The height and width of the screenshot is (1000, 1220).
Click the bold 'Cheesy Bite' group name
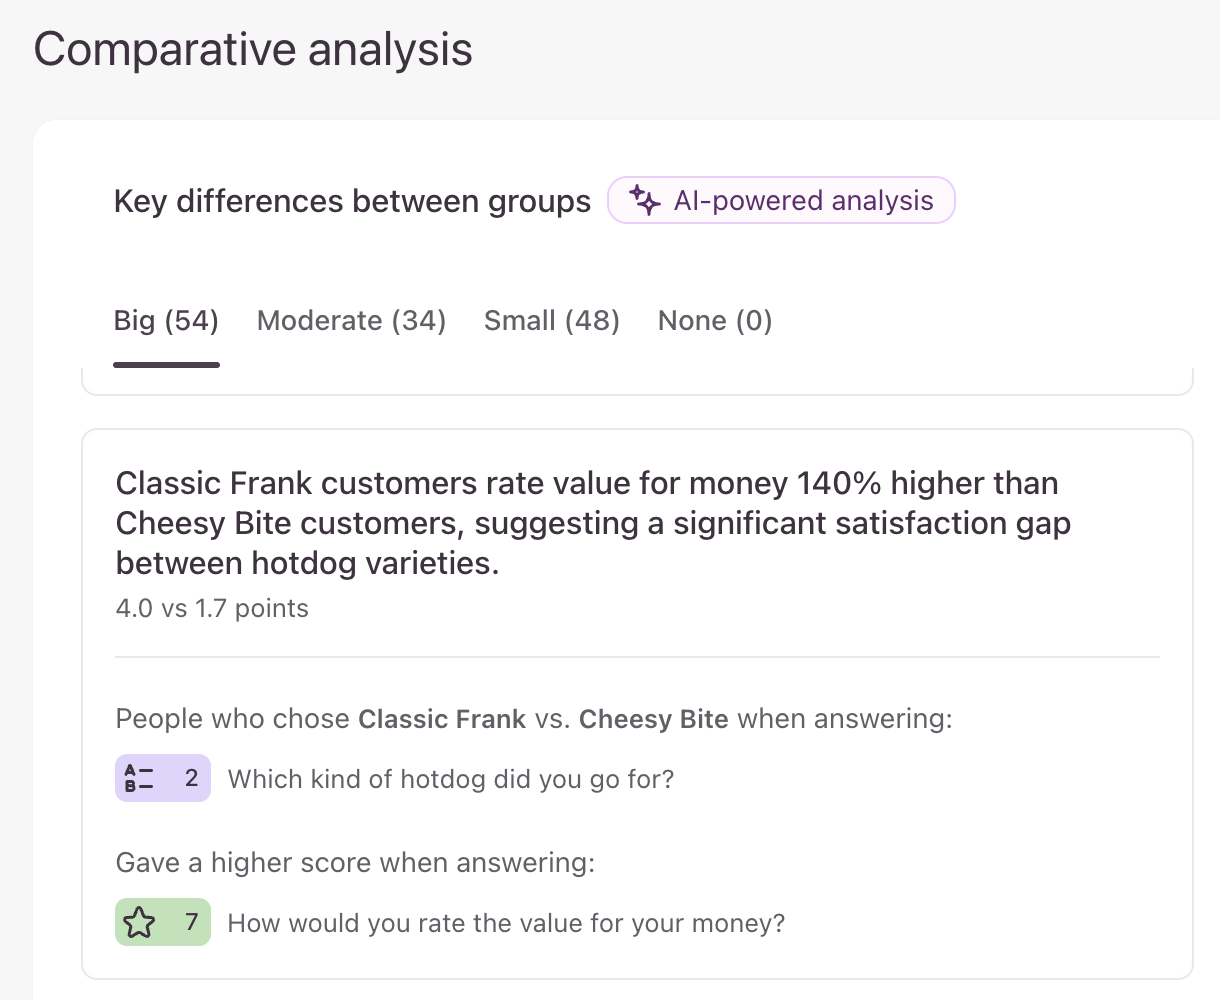654,719
